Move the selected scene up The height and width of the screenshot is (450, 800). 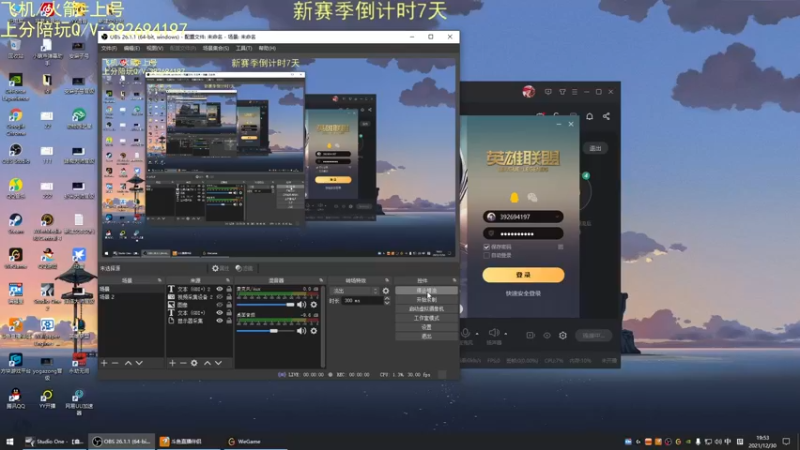coord(128,363)
